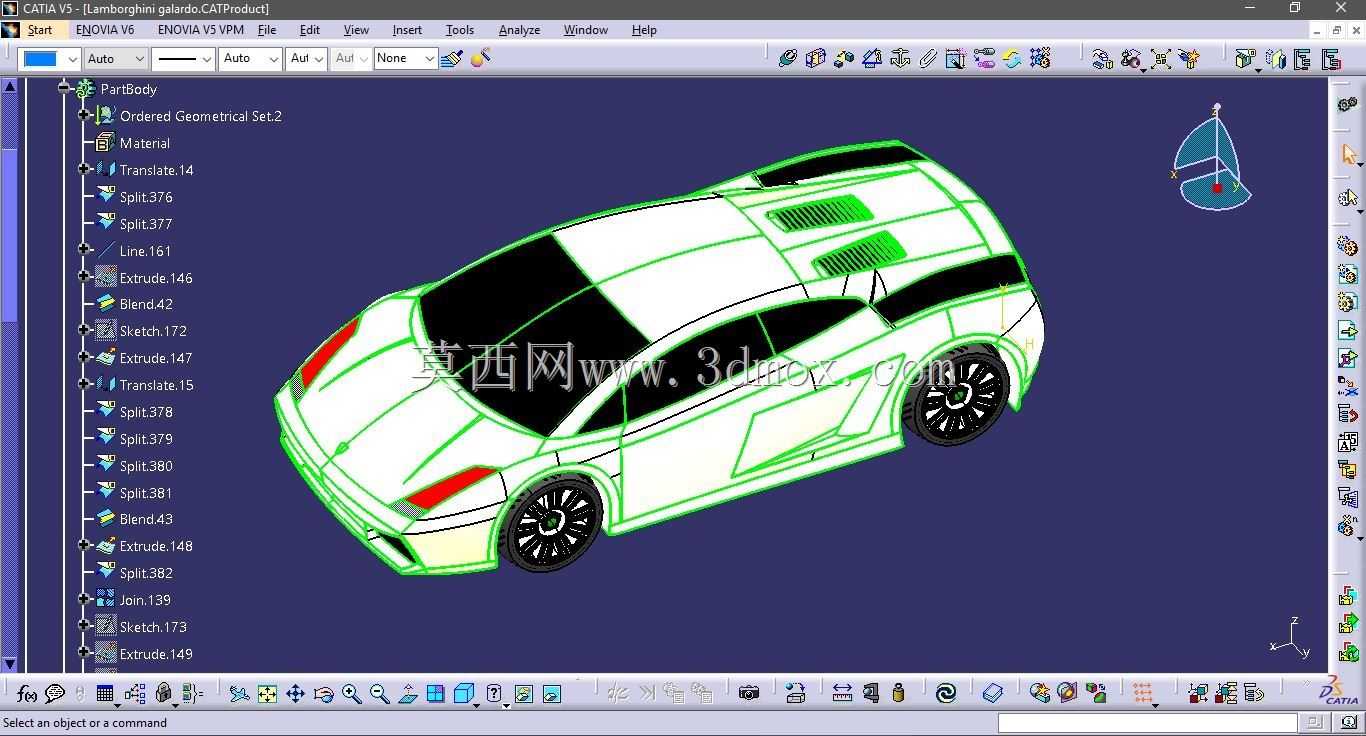Expand the Translate.14 tree node
1366x736 pixels.
pyautogui.click(x=85, y=170)
